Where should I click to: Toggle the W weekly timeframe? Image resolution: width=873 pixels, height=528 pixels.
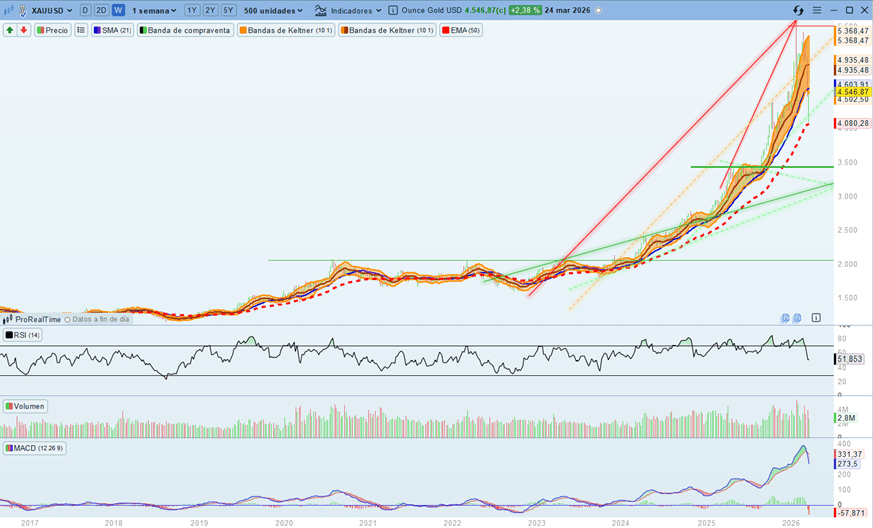[x=118, y=10]
